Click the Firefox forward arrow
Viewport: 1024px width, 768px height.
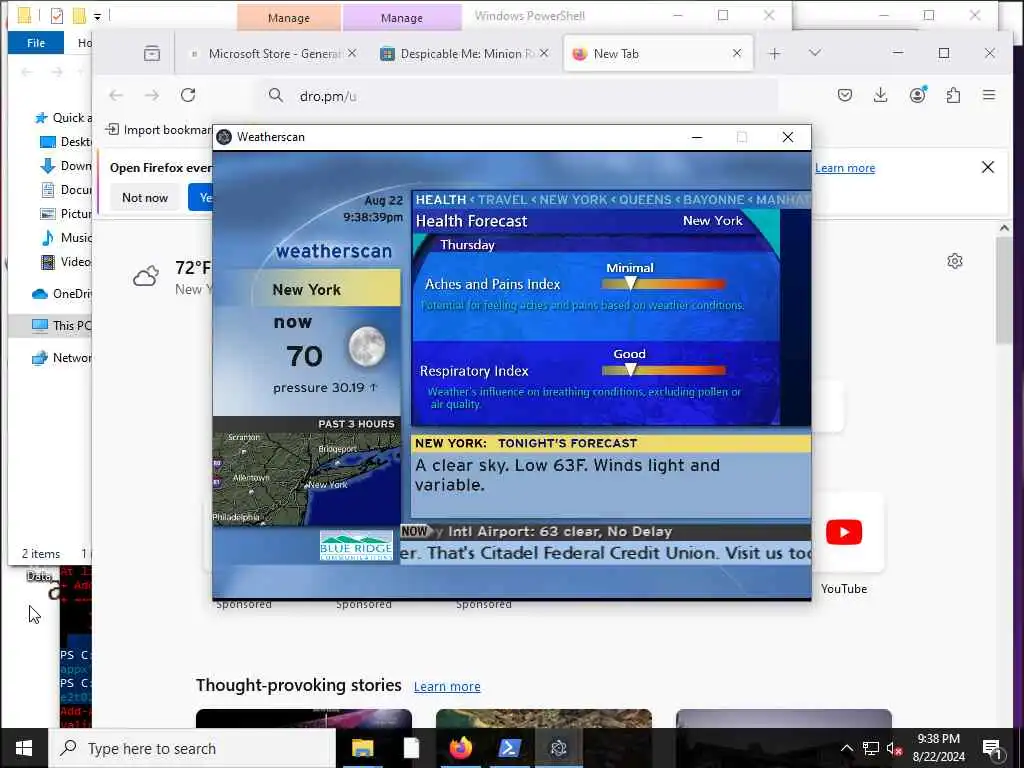tap(152, 95)
